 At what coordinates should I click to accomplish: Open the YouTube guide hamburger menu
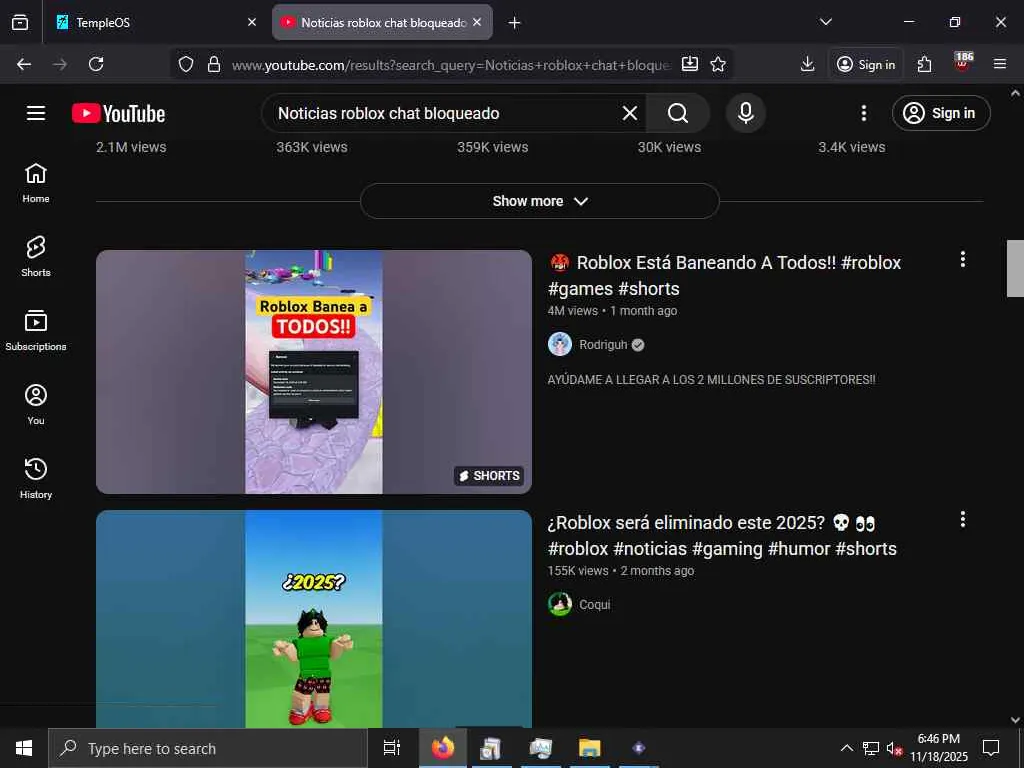click(x=36, y=113)
